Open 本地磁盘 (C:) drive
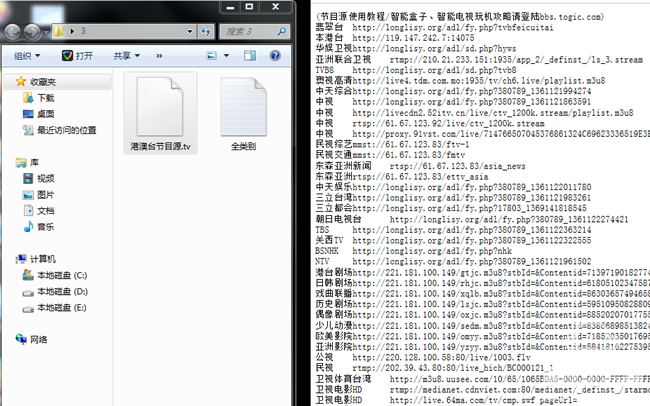 (55, 275)
